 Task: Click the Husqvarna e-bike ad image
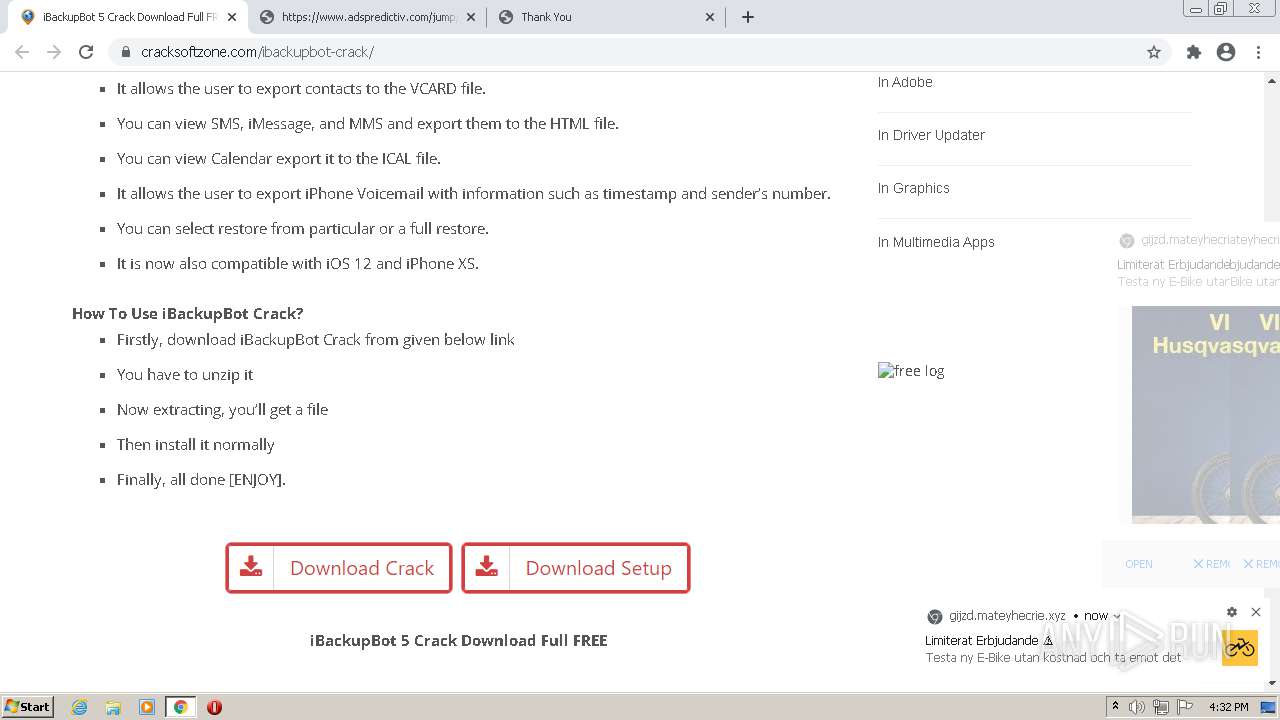pos(1206,414)
